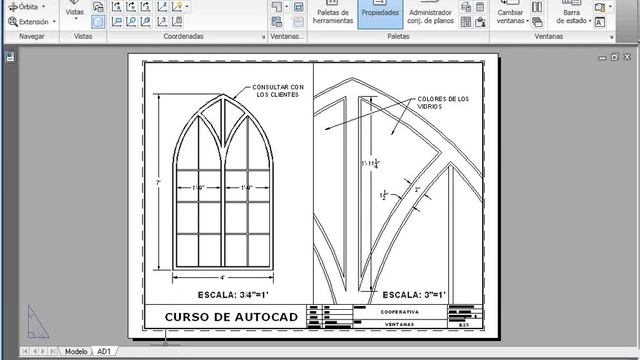
Task: Jump to the last layout tab arrow
Action: coord(52,351)
